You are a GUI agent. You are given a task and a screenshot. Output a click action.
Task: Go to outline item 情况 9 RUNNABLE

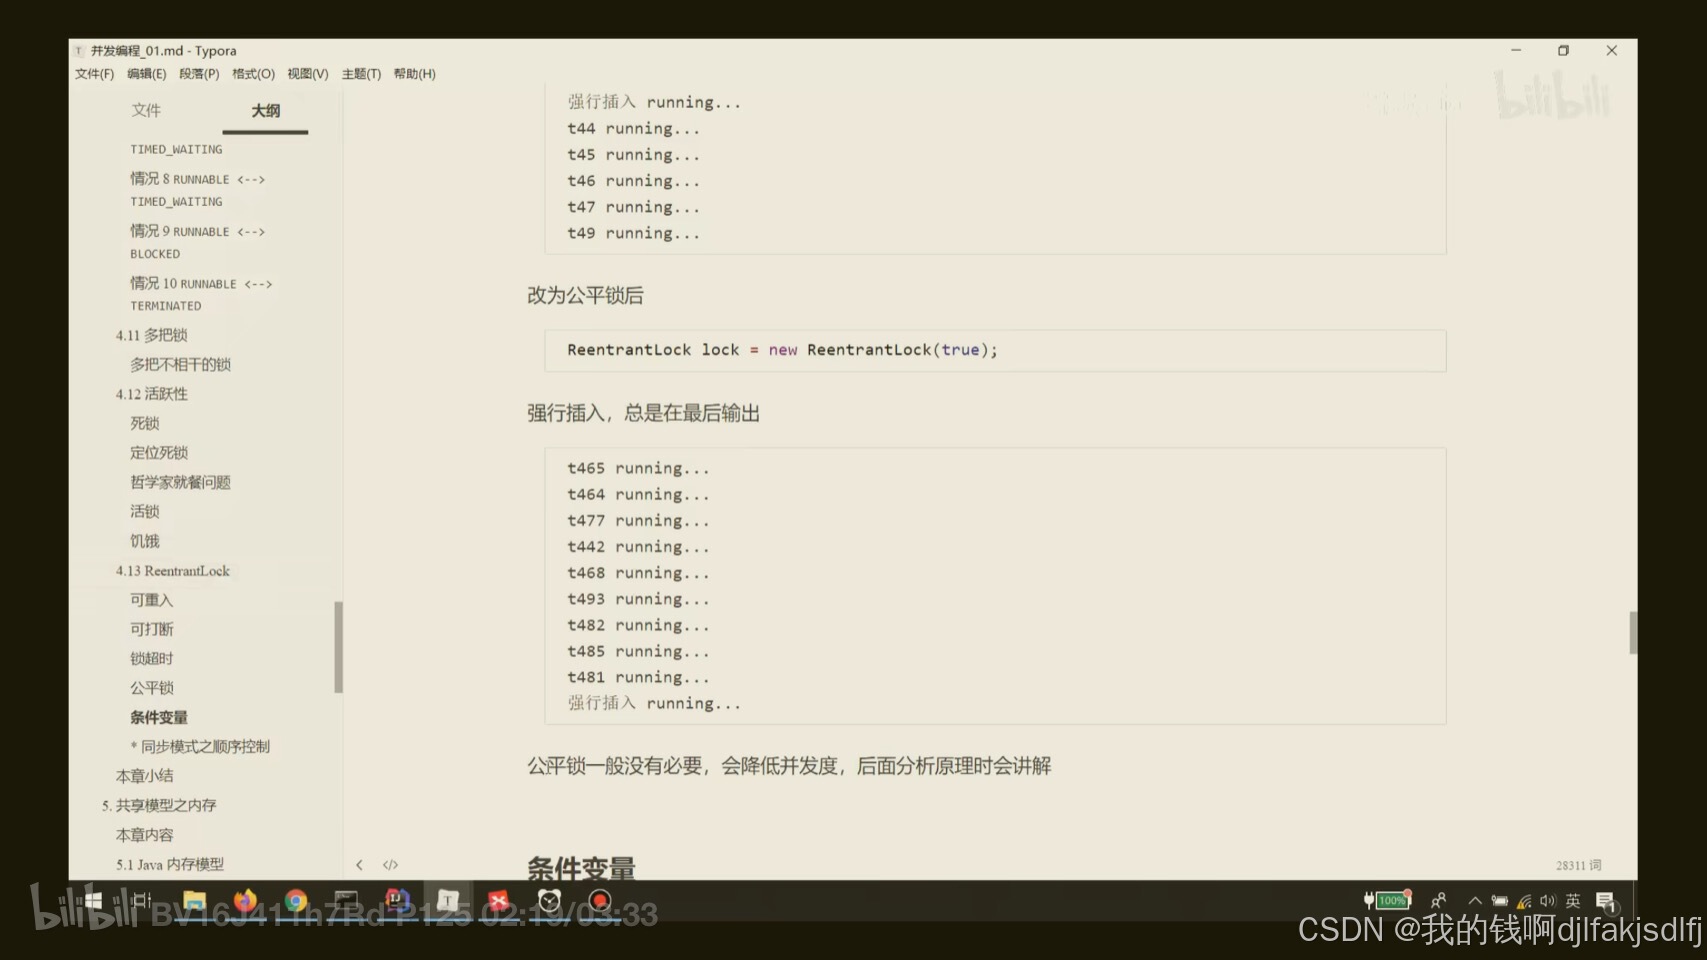(198, 242)
